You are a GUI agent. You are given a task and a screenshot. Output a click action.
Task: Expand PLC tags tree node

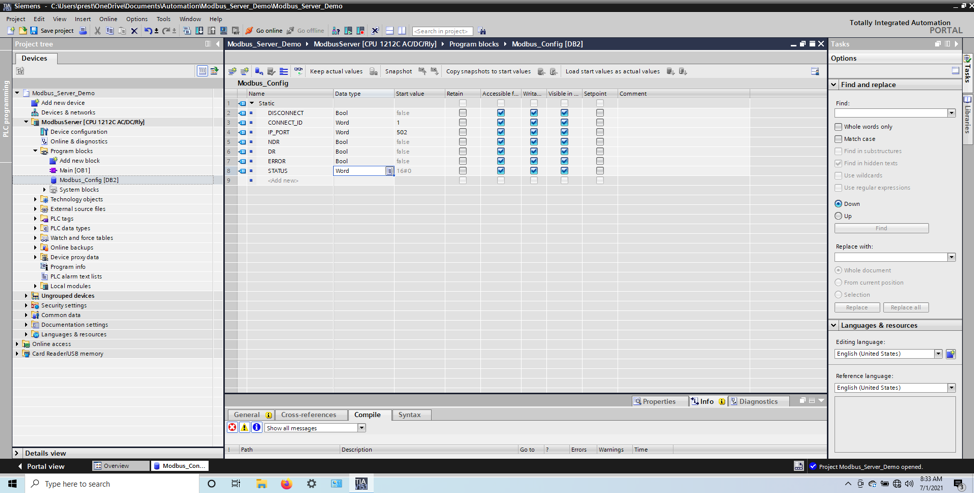point(35,219)
